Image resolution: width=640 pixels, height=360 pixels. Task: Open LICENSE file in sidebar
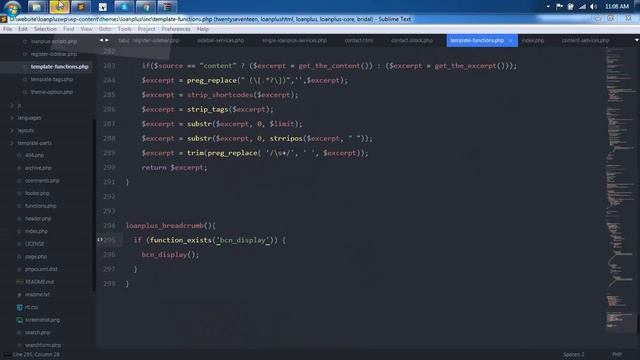(35, 244)
